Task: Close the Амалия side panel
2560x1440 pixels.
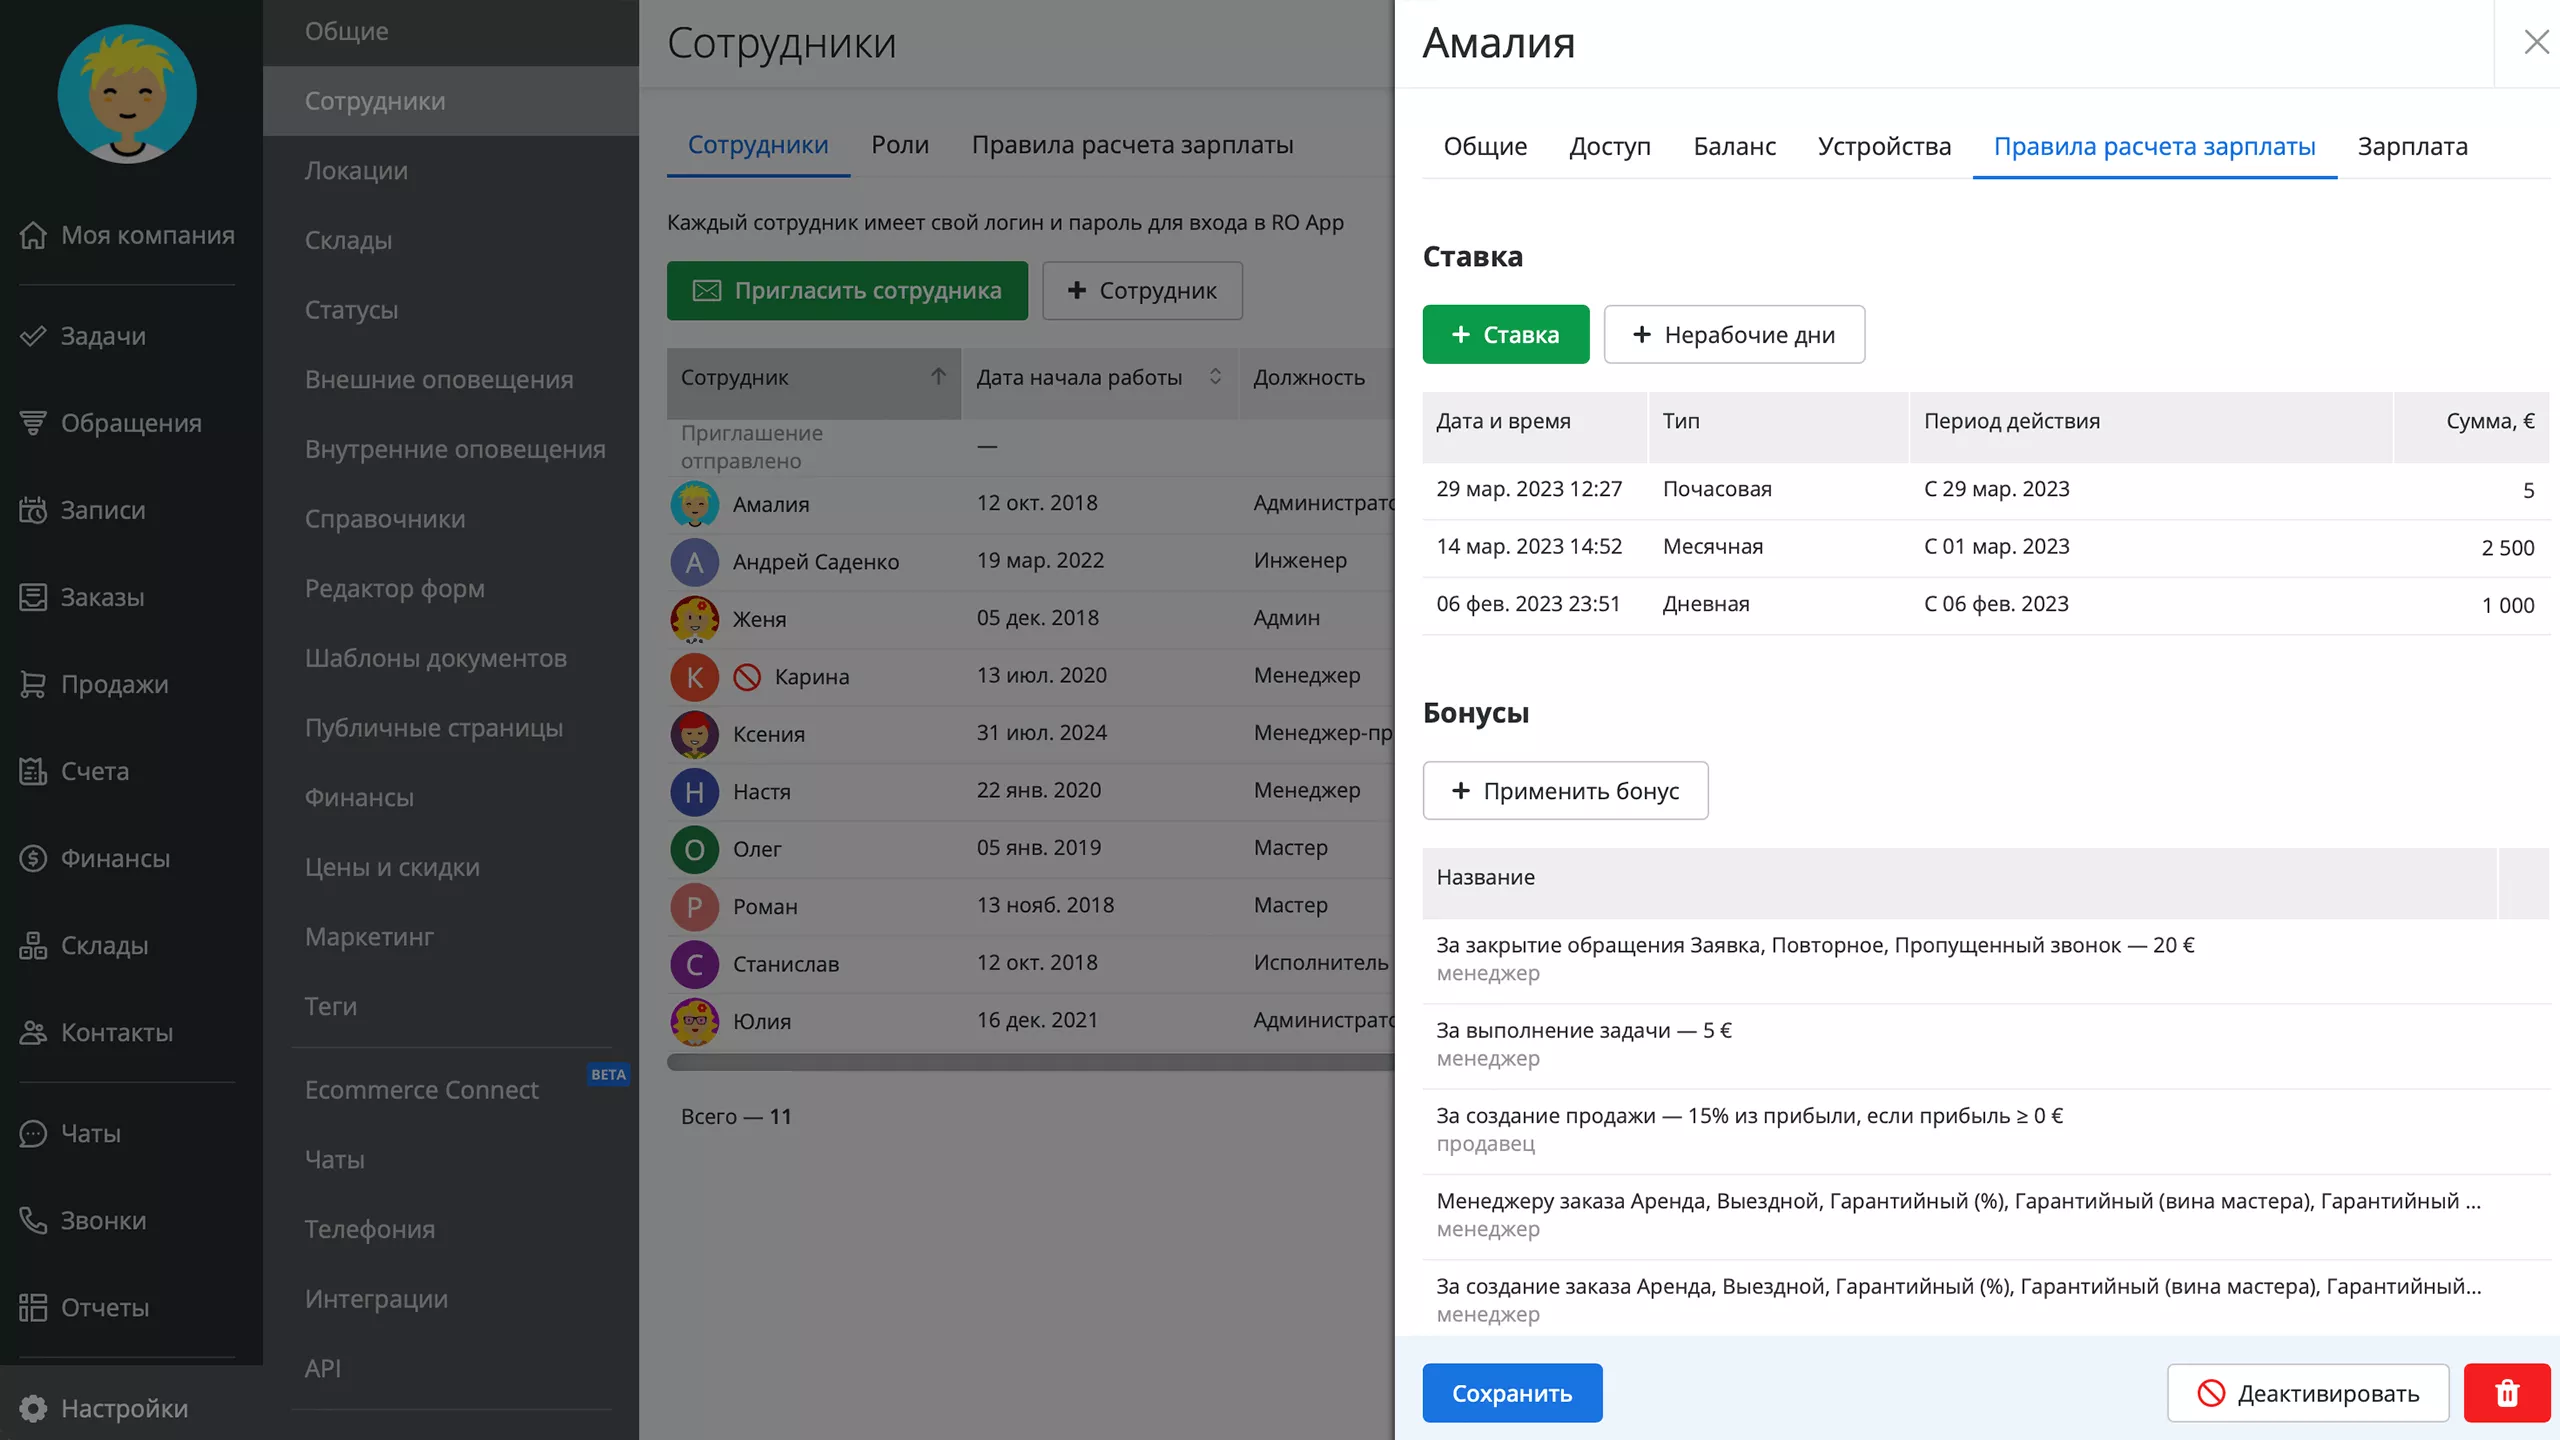Action: [x=2536, y=42]
